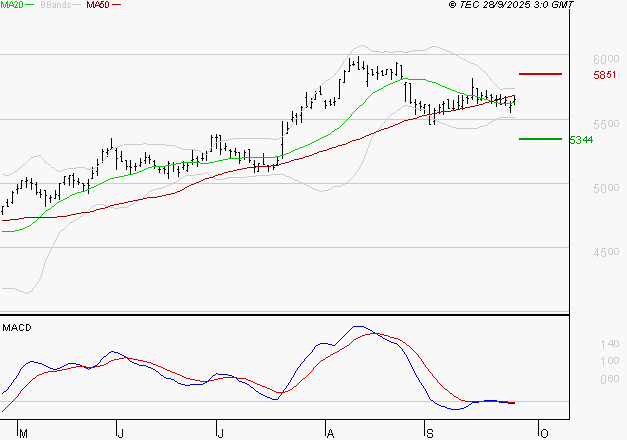Click the S month tick on time axis

[x=430, y=434]
